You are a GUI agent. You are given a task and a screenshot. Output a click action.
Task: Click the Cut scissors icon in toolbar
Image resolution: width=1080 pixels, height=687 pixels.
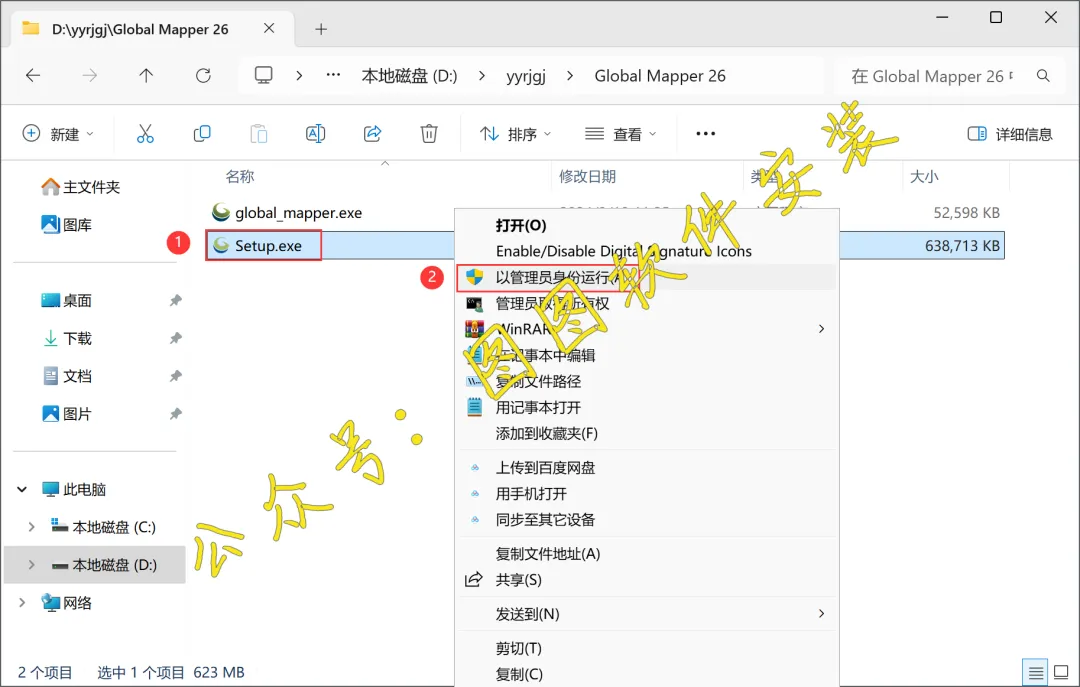(x=145, y=134)
